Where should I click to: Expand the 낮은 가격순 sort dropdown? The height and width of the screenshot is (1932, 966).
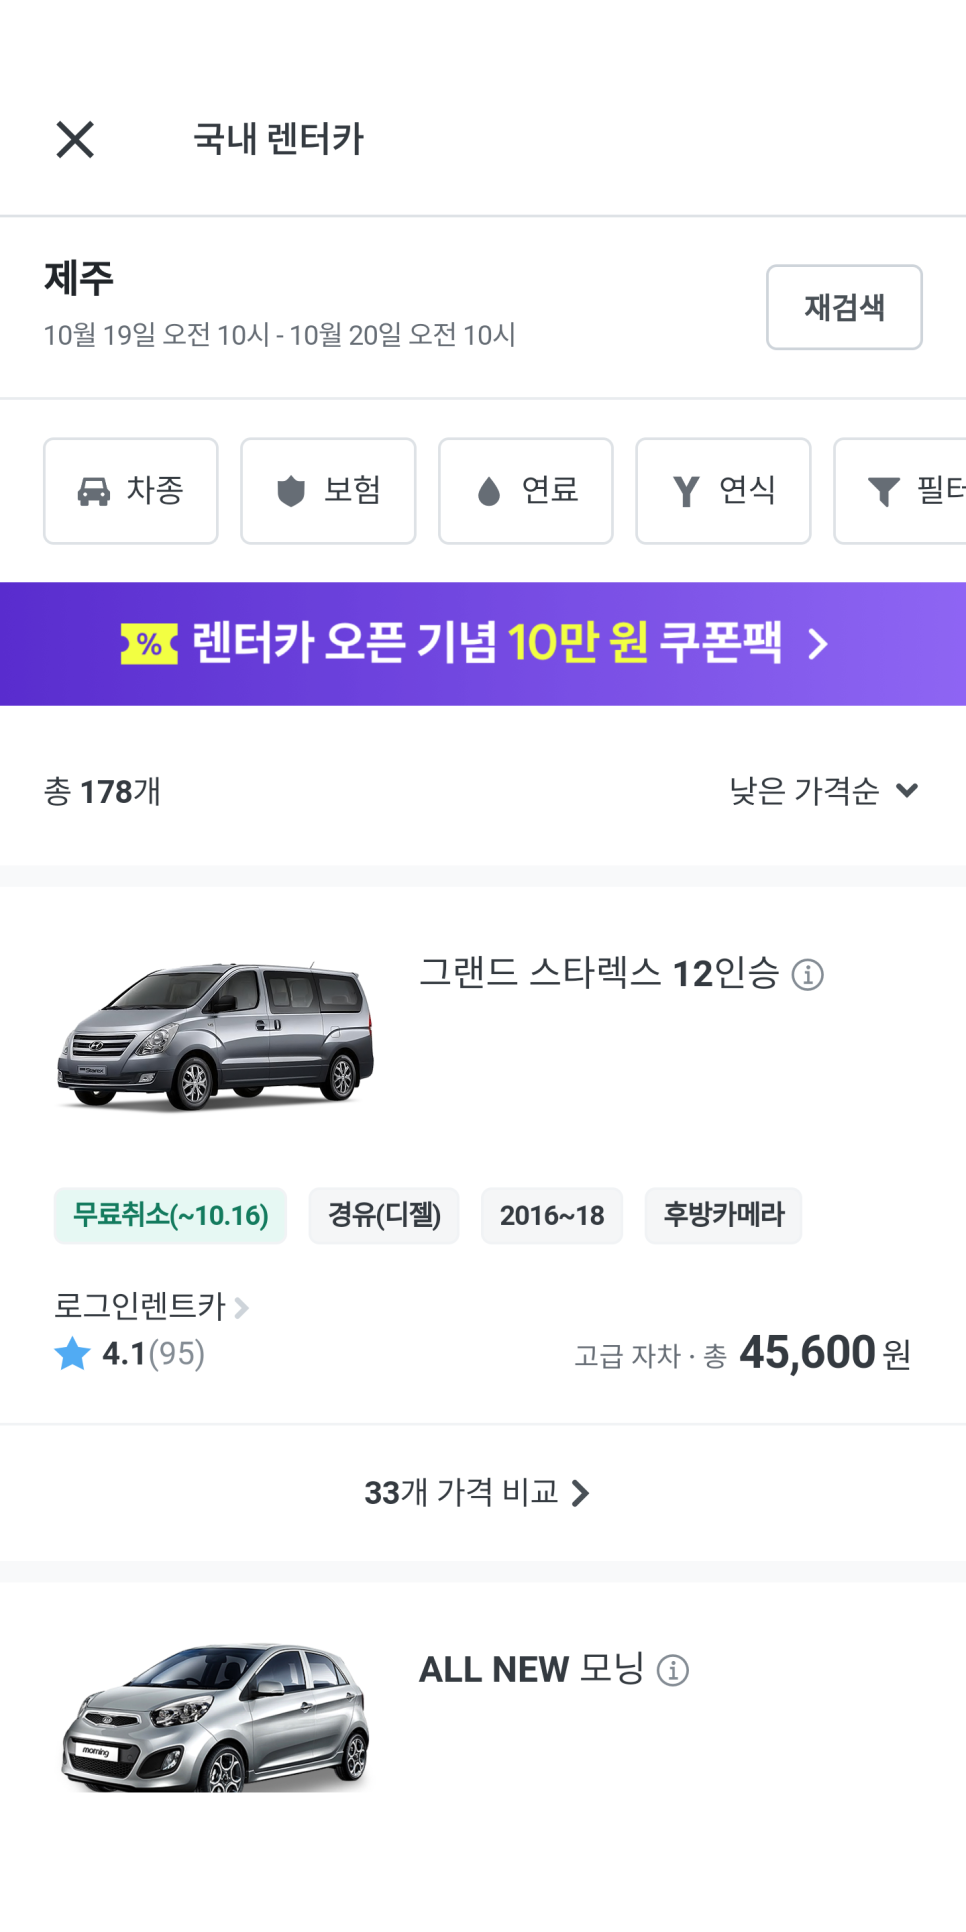[824, 791]
